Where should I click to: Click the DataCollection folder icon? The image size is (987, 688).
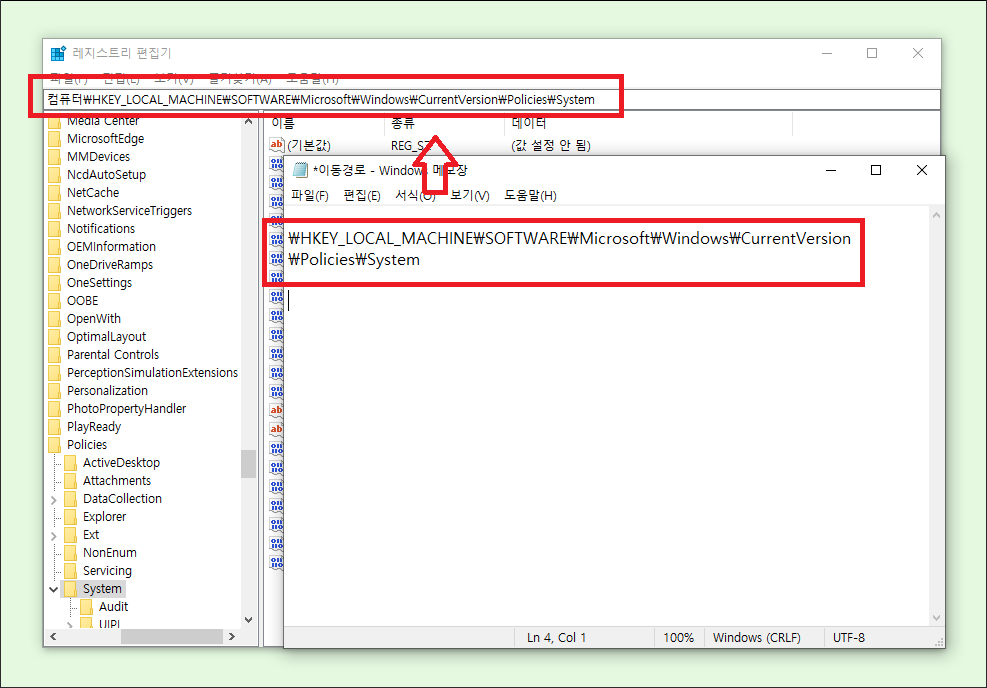[x=70, y=499]
